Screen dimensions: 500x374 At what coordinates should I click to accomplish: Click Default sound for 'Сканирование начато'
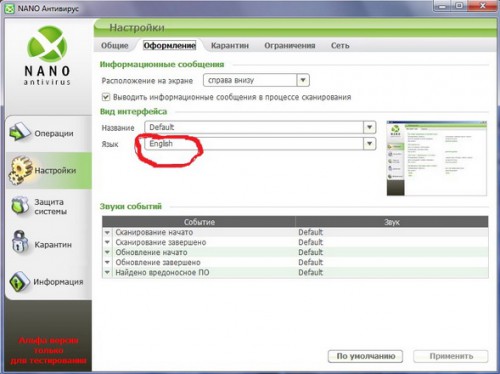[x=310, y=232]
